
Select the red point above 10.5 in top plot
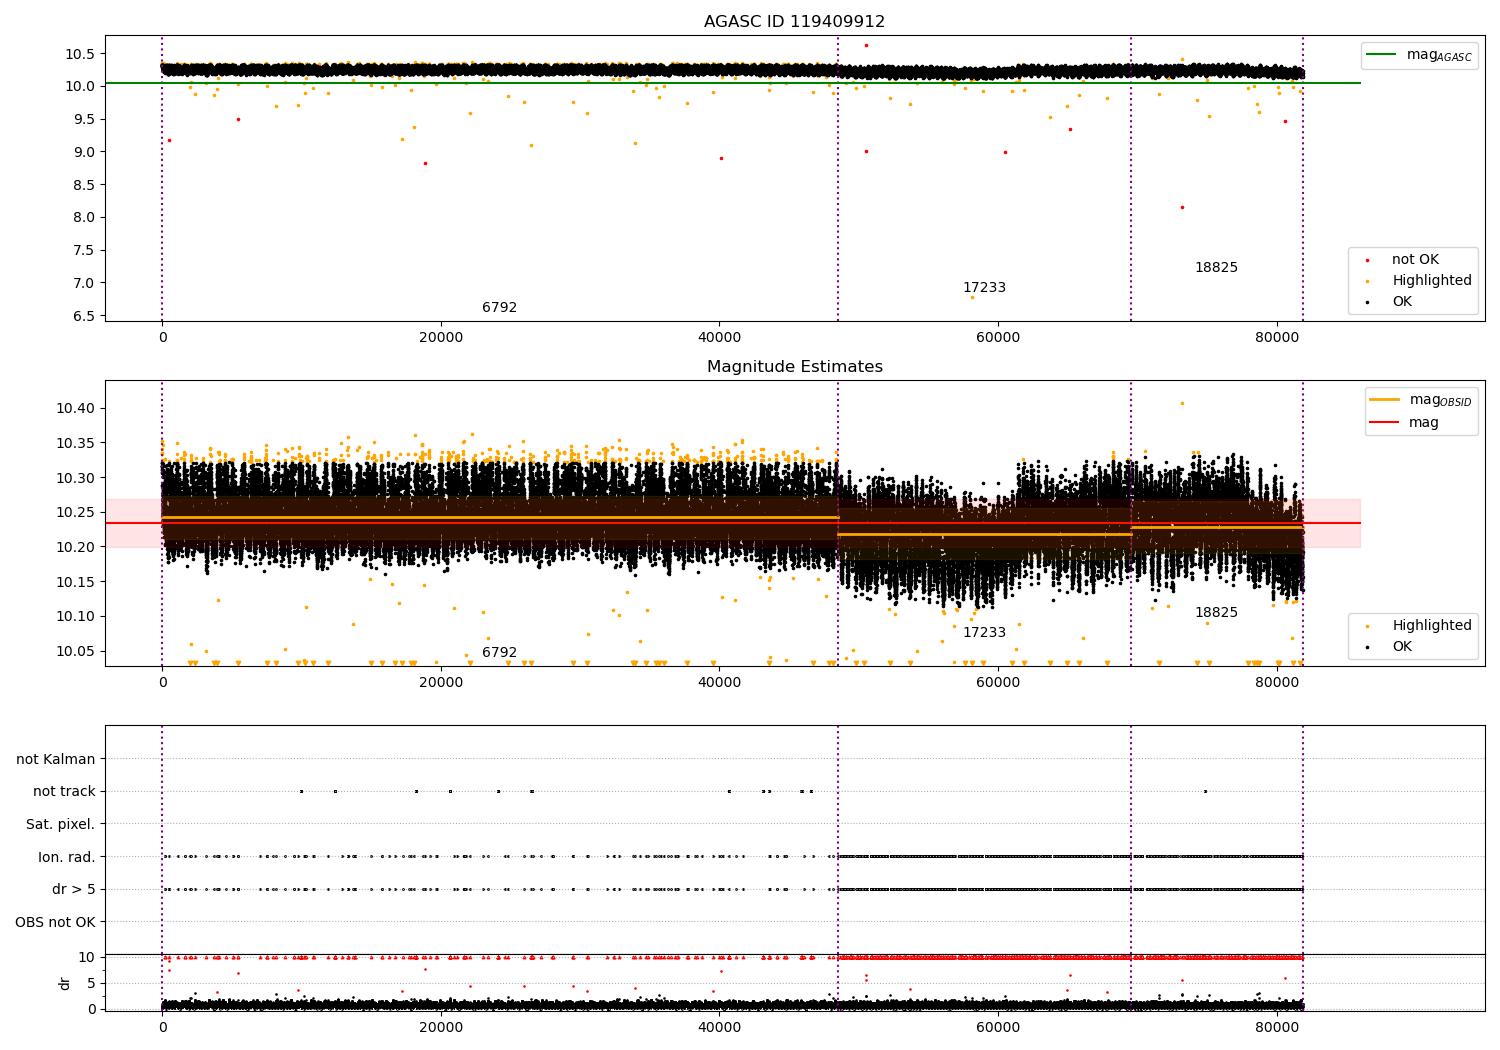866,45
